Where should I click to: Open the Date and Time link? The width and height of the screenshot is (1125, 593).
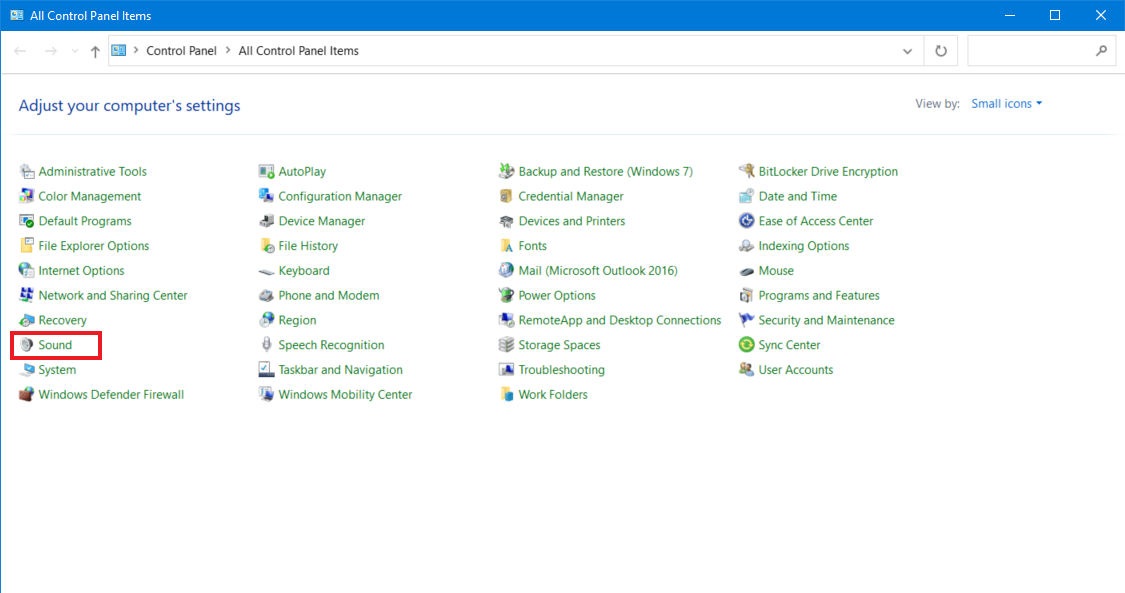[798, 196]
